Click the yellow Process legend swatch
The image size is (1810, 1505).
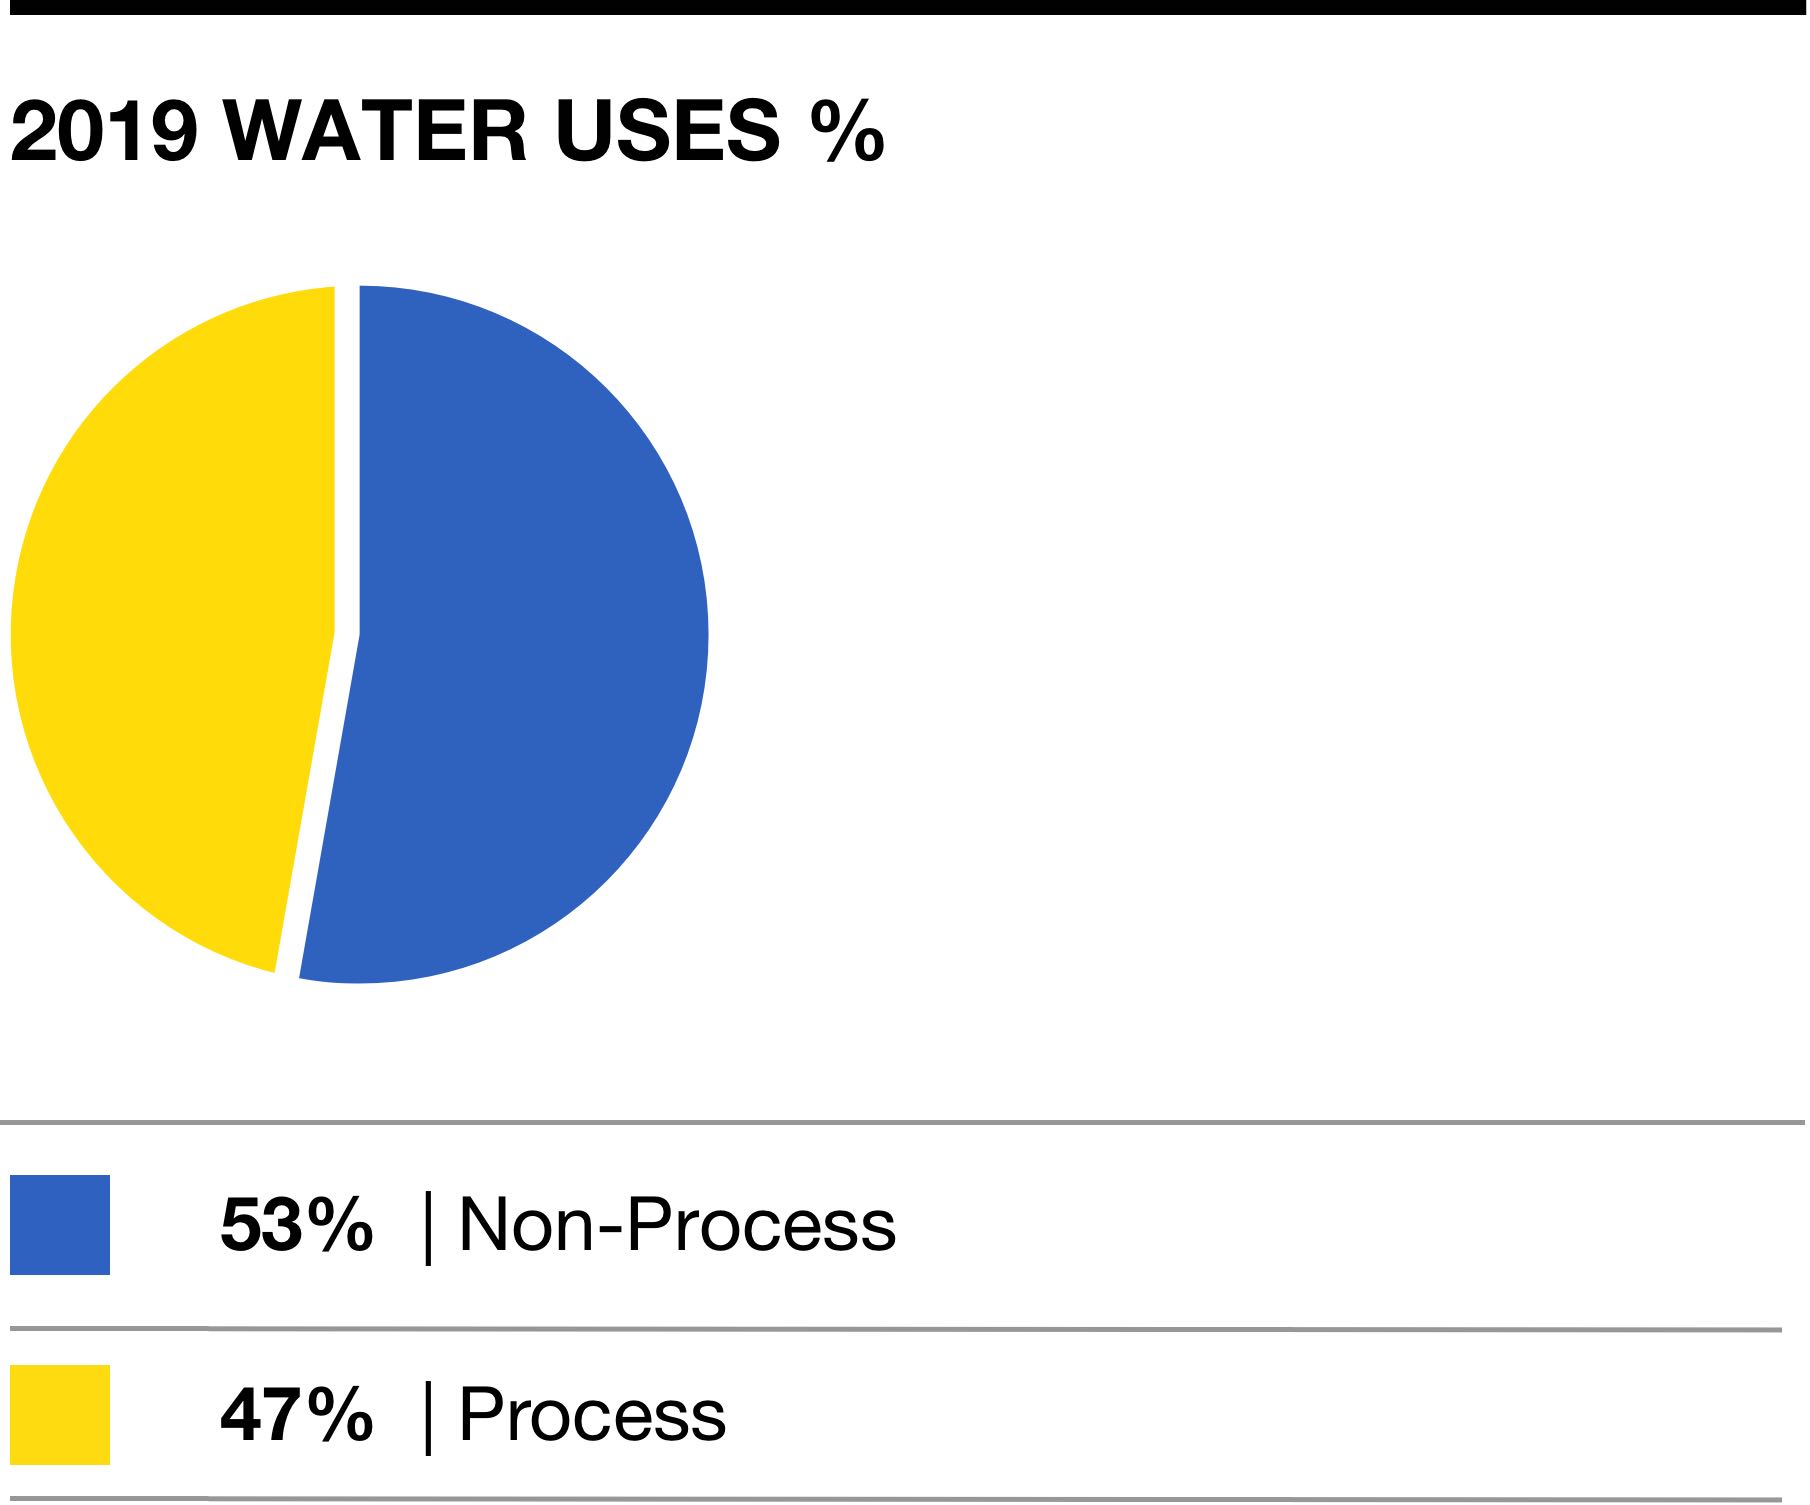click(x=60, y=1415)
